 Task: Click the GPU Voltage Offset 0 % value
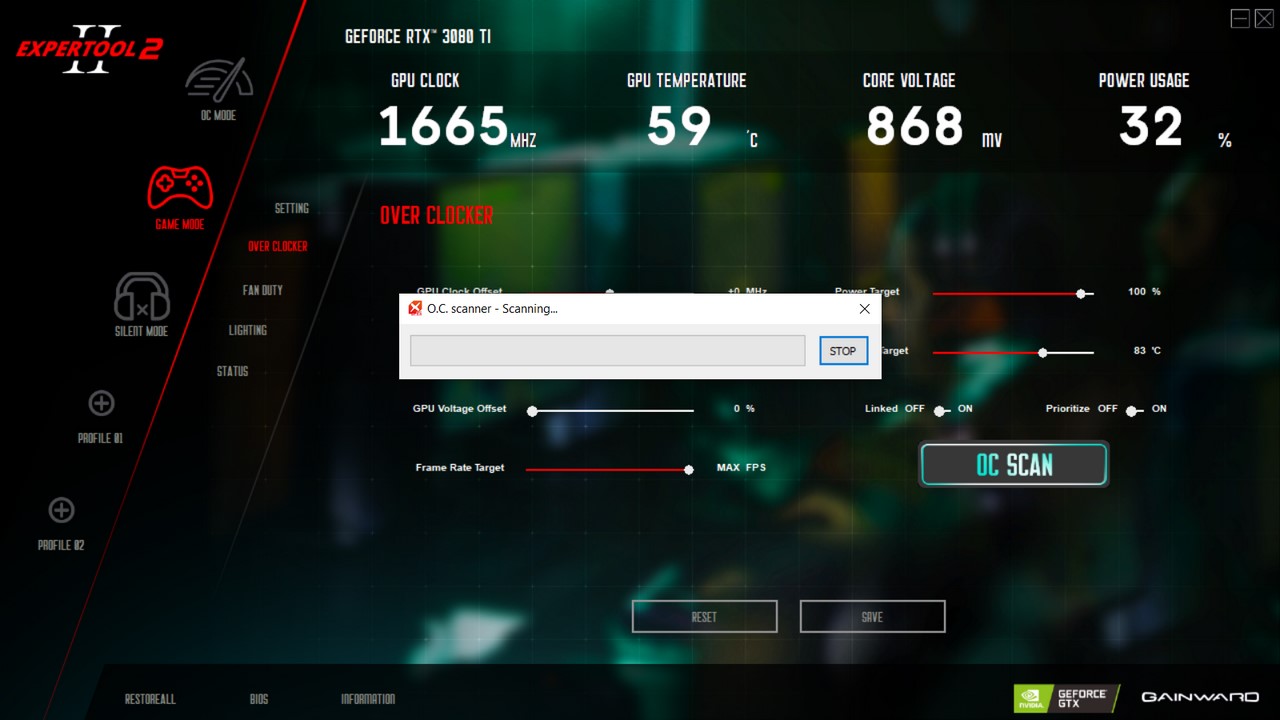(x=744, y=409)
